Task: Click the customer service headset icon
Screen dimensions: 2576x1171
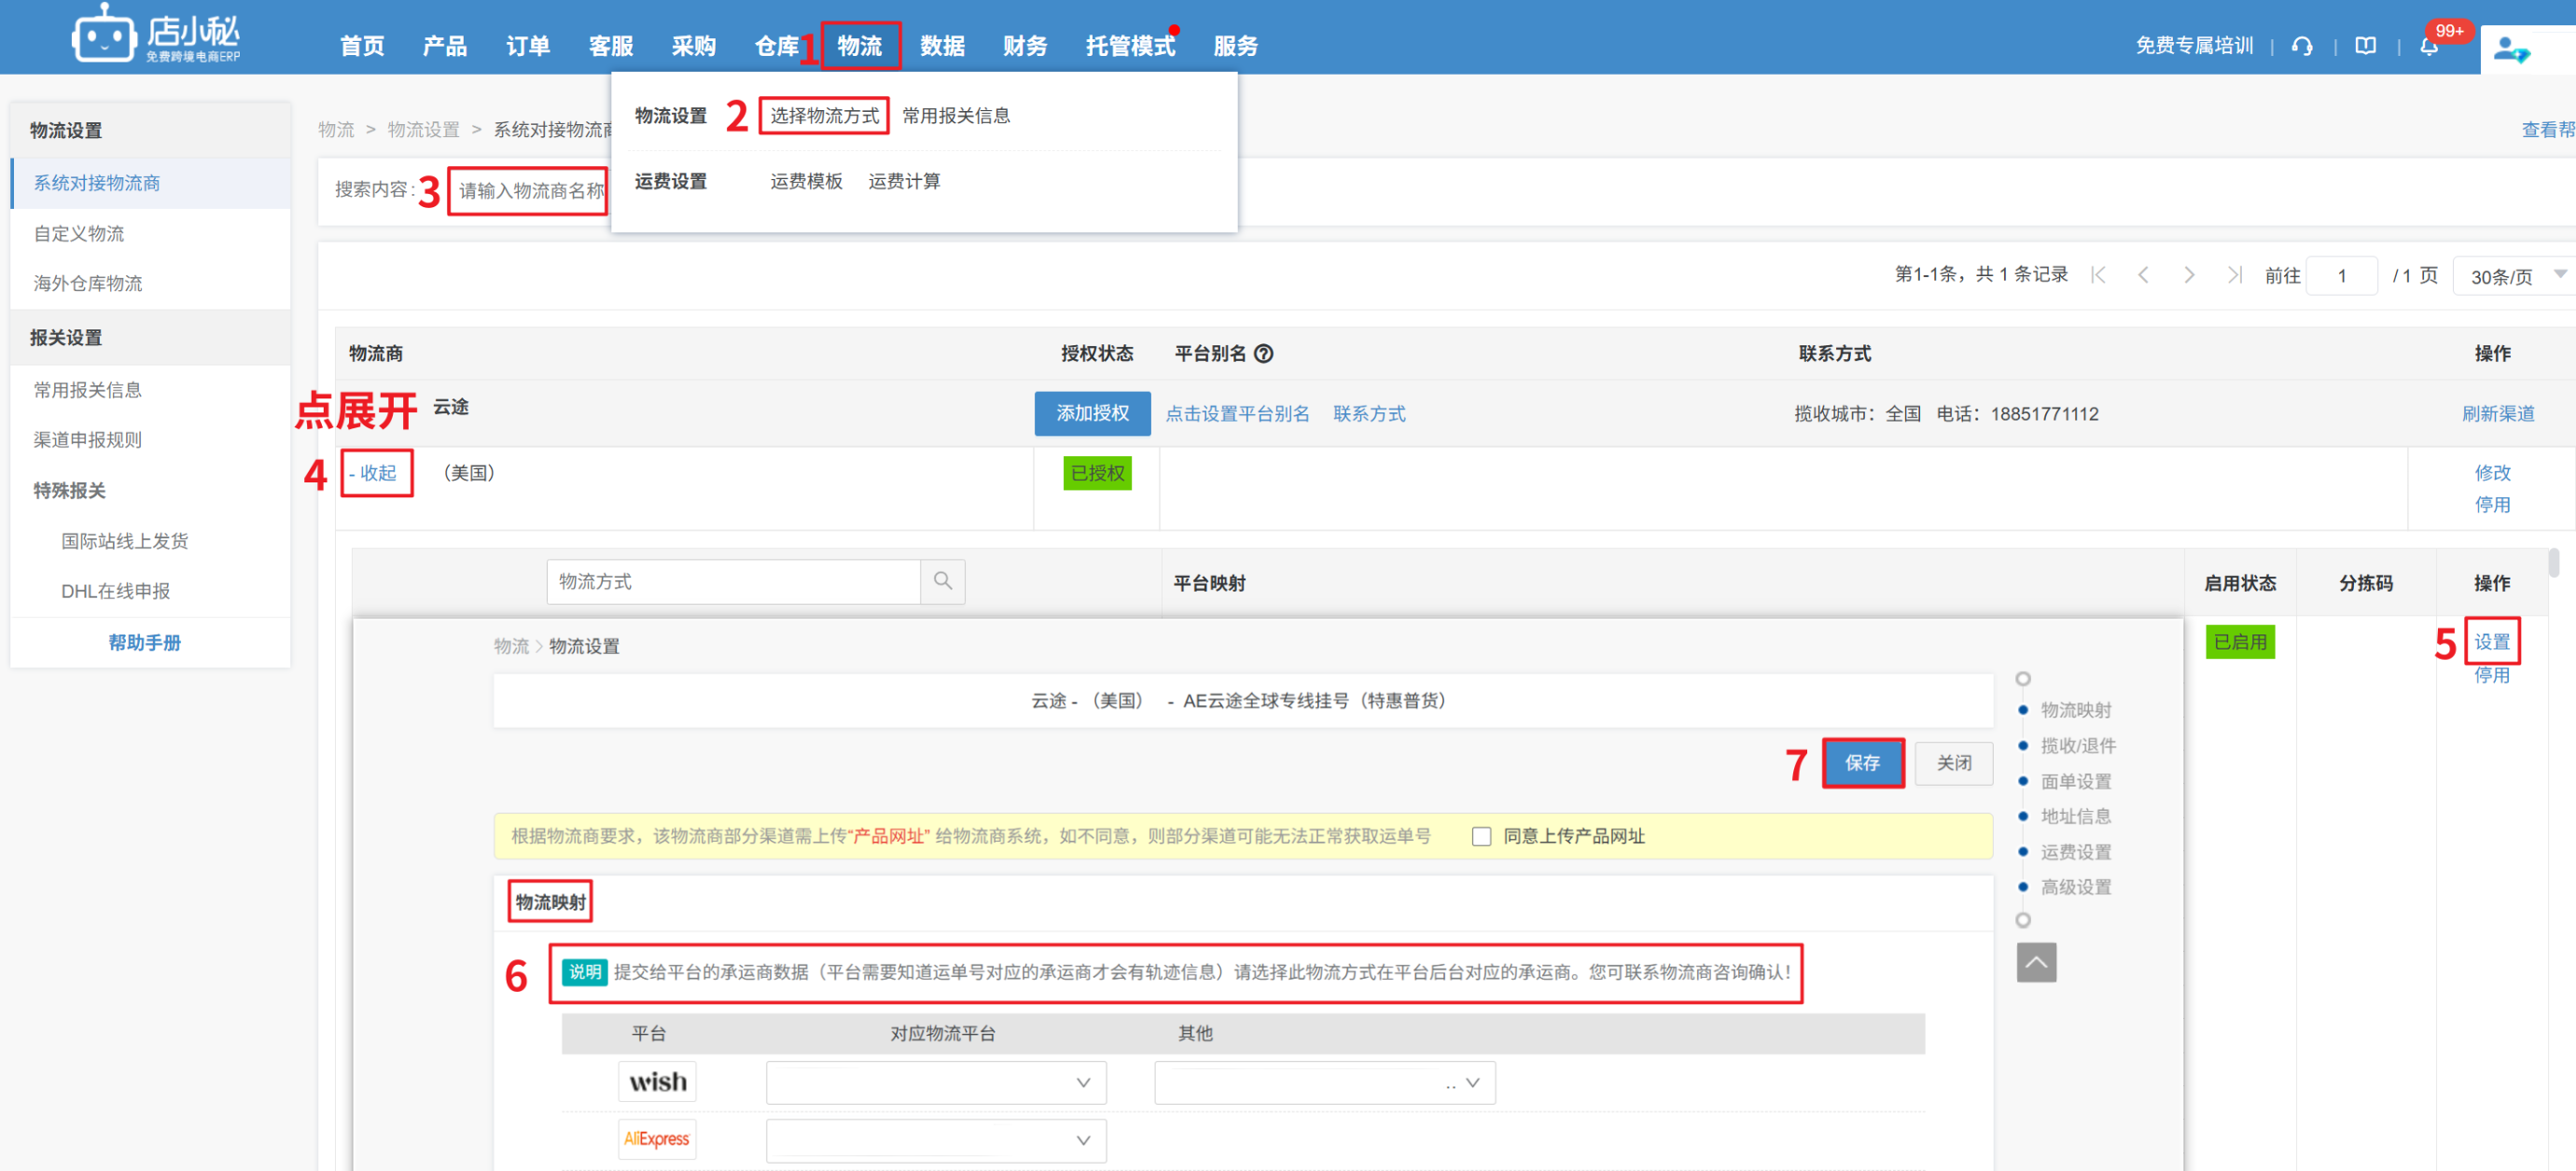Action: (2302, 46)
